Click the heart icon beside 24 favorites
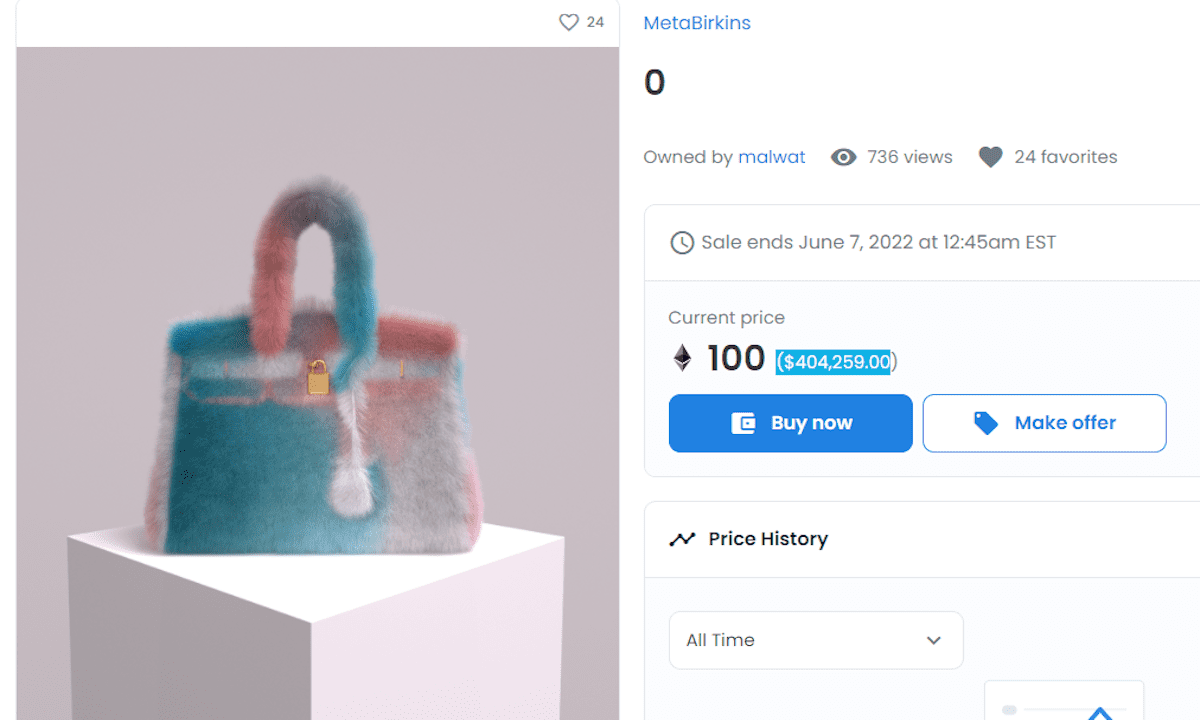 pos(990,156)
